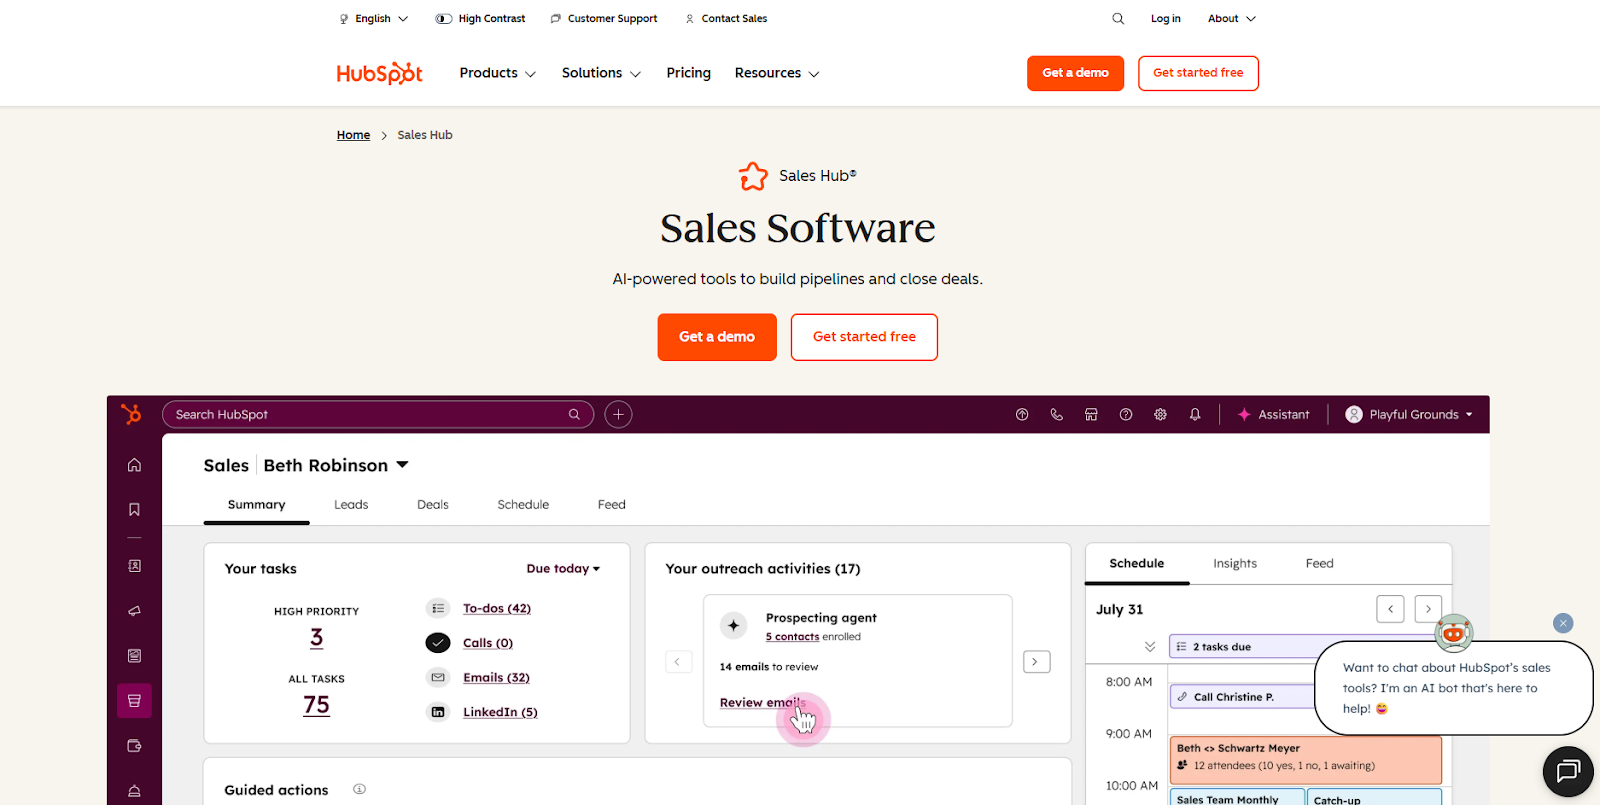Open the Feed tab in side panel

click(x=1319, y=564)
